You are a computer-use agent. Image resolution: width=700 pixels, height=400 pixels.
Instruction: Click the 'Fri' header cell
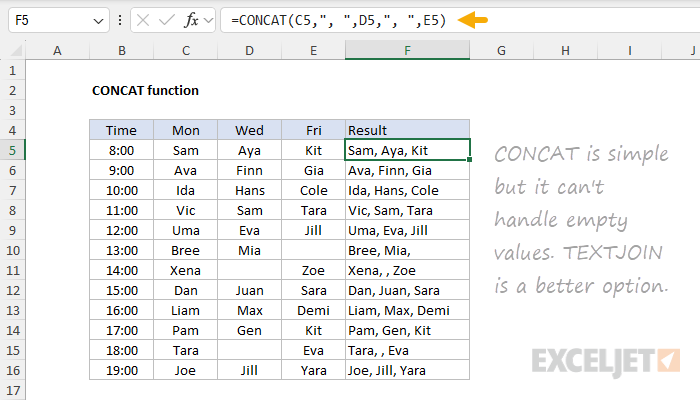point(313,130)
